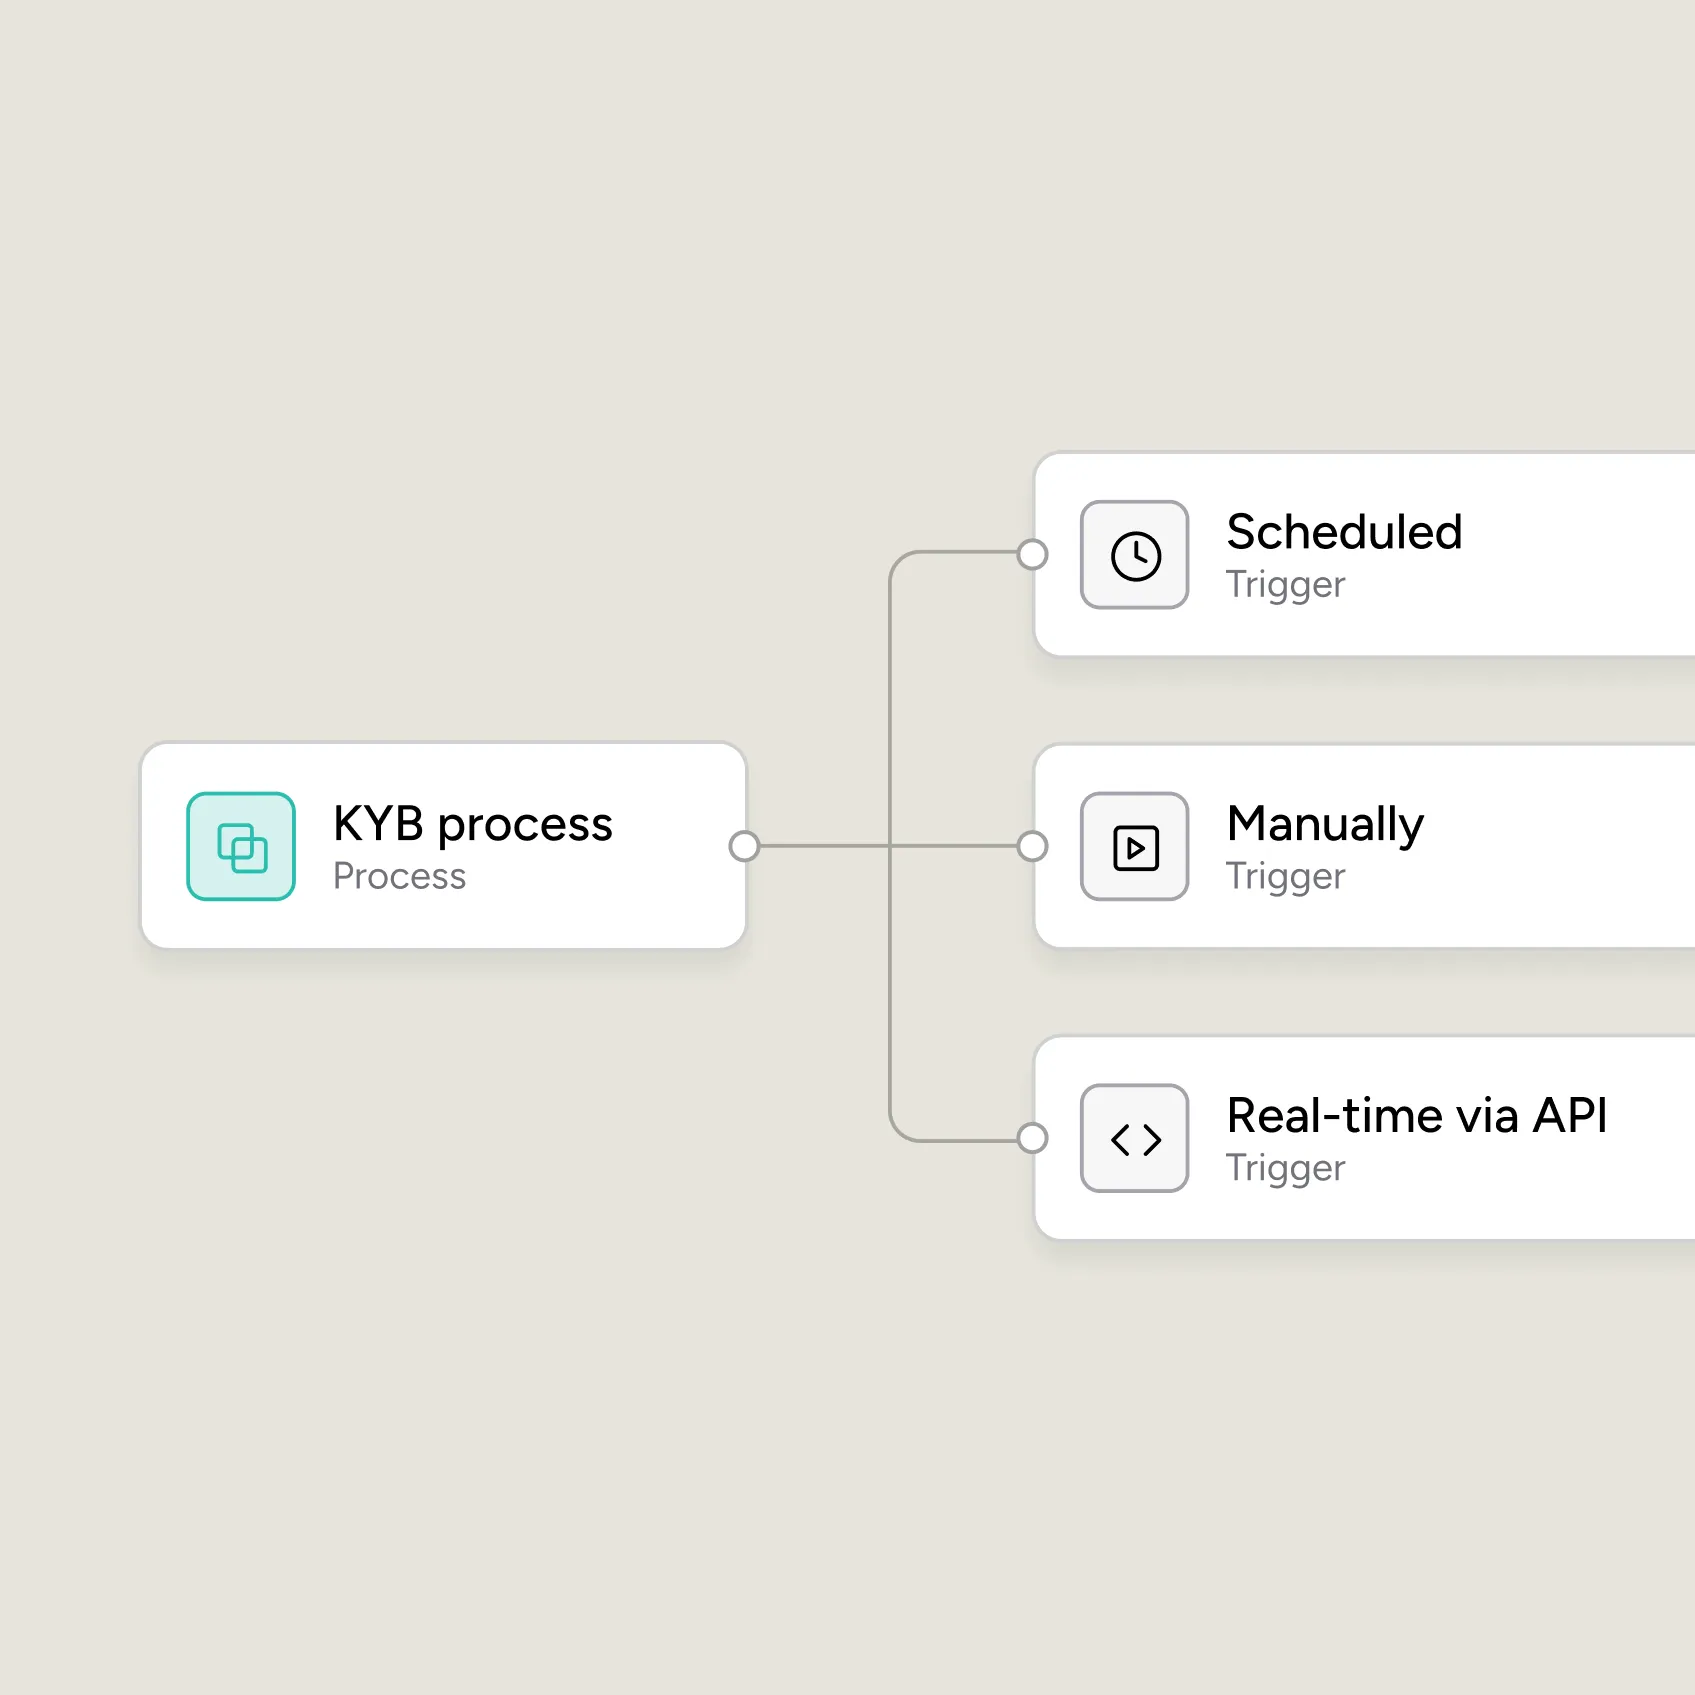1695x1695 pixels.
Task: Select the Scheduled trigger node card
Action: coord(1364,555)
